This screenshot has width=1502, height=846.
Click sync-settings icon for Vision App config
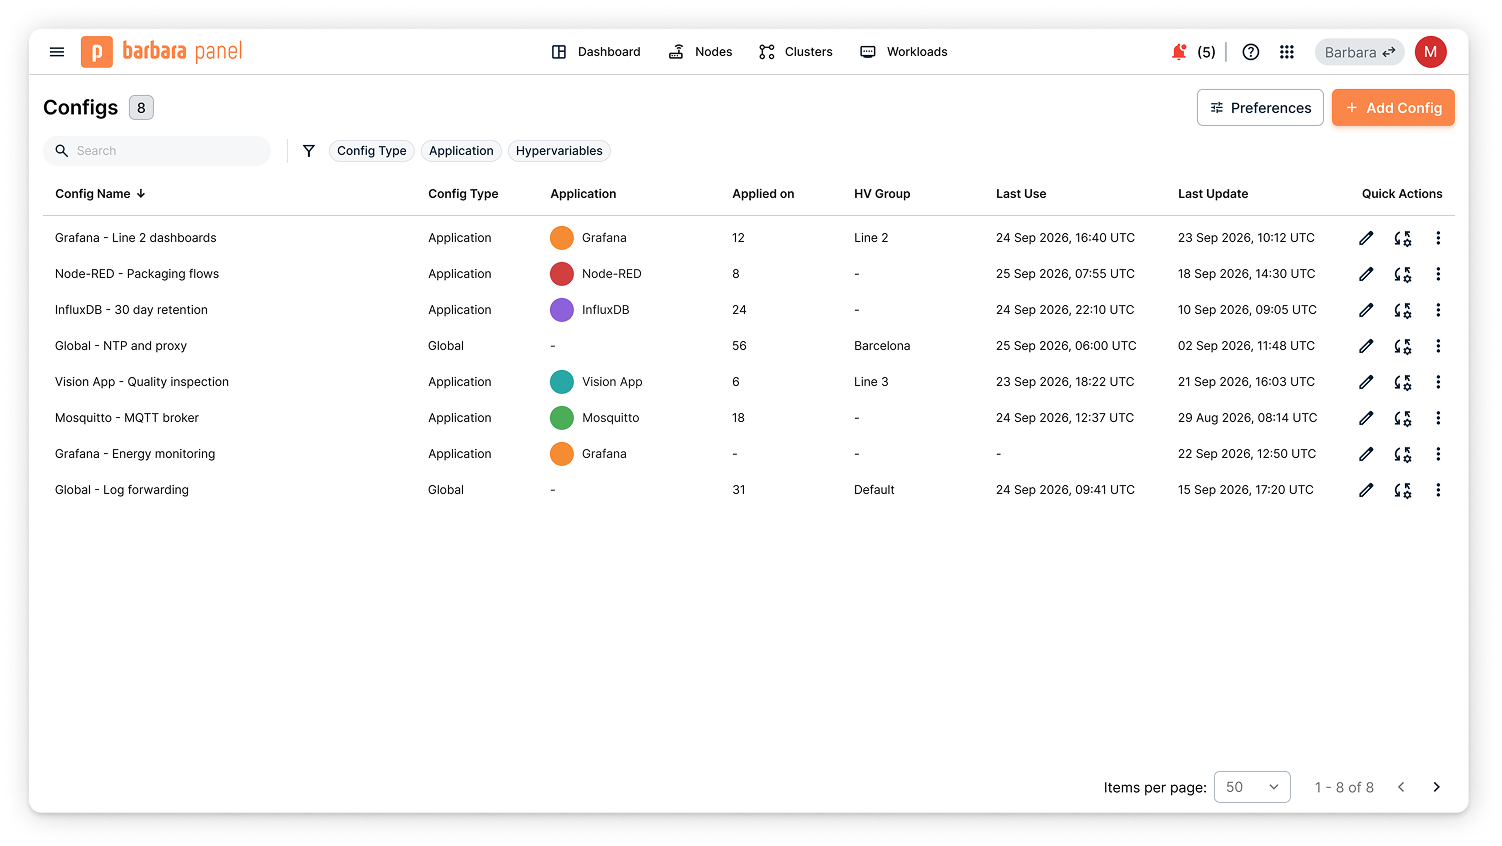click(x=1403, y=382)
